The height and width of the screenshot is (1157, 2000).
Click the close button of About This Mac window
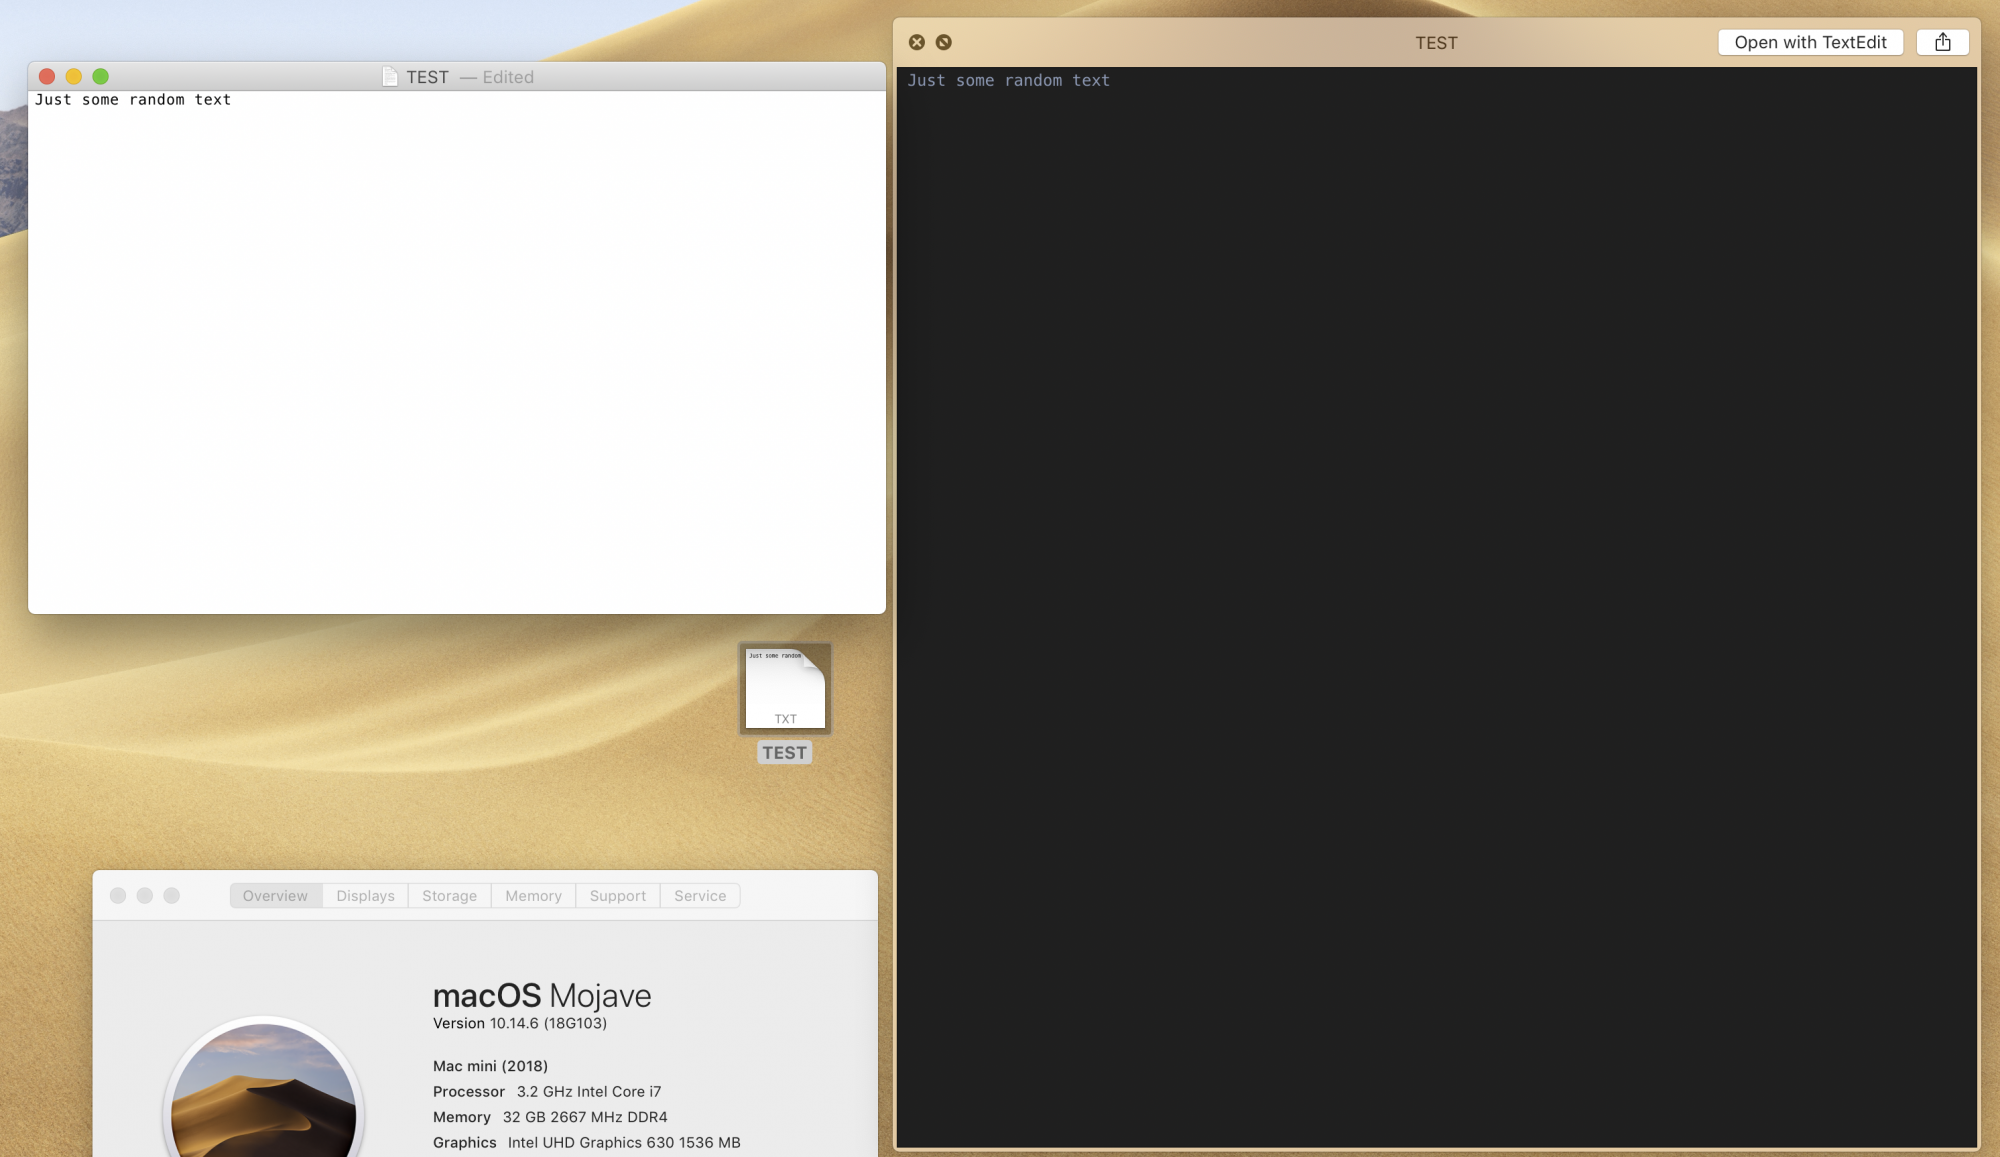[118, 896]
